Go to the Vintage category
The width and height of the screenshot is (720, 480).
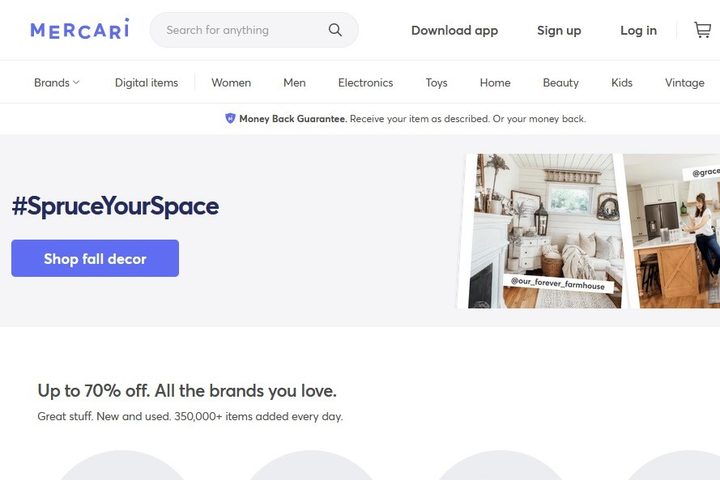[685, 83]
